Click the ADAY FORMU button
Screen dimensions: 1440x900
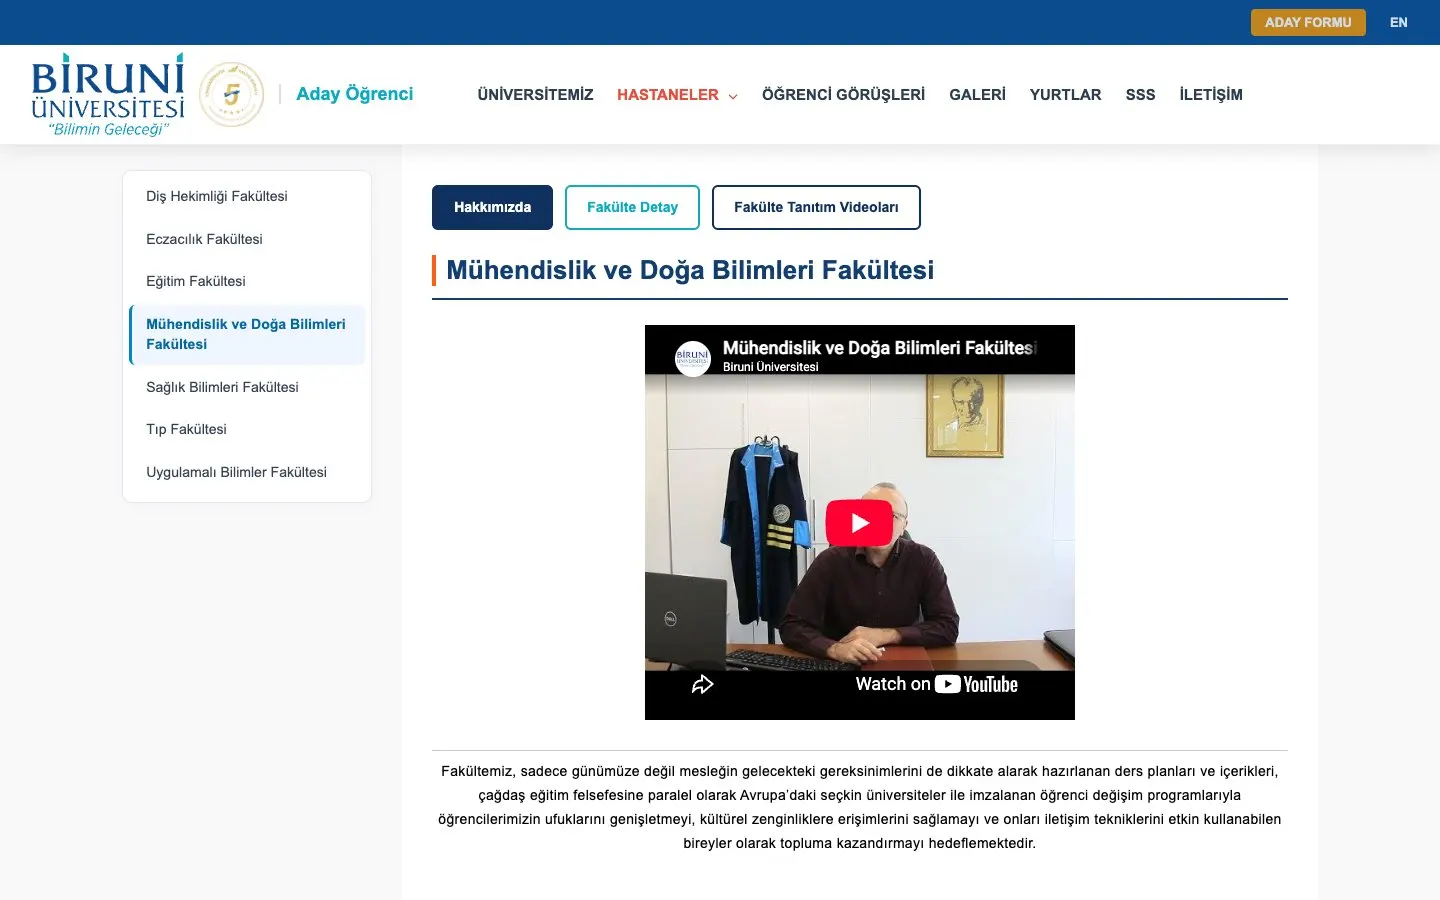point(1308,22)
